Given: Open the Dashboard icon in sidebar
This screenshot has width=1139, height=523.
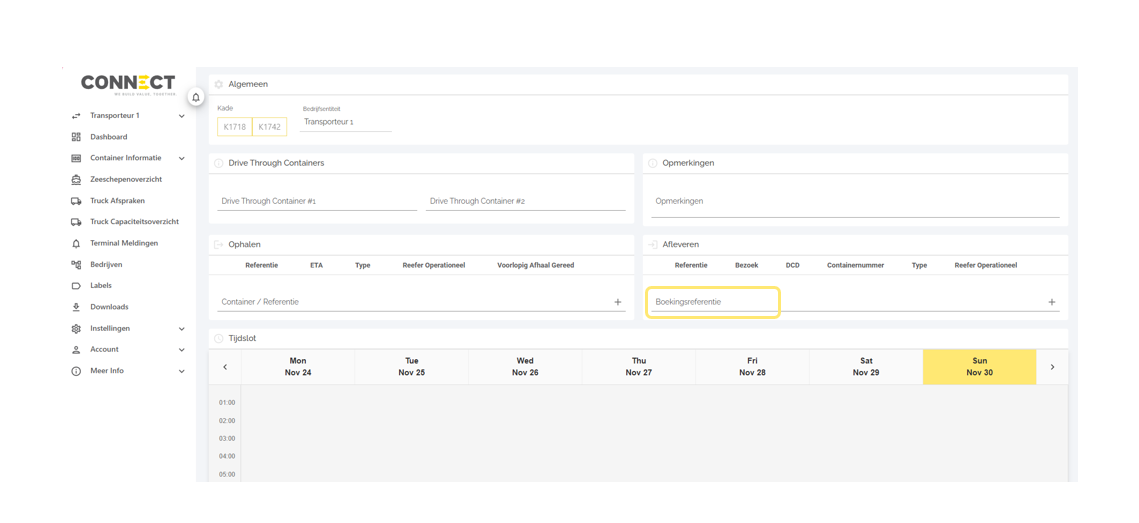Looking at the screenshot, I should click(x=76, y=137).
